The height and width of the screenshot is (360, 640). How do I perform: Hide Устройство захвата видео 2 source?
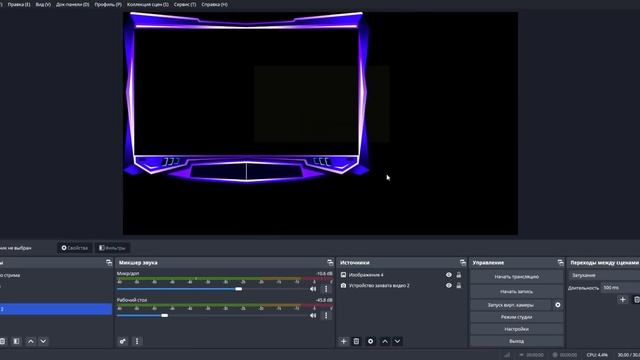tap(449, 286)
